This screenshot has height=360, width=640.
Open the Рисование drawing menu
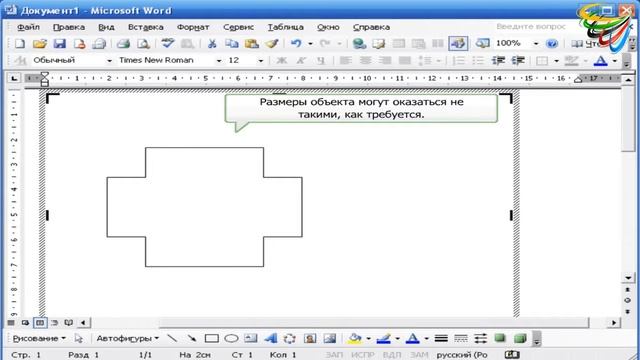pos(39,338)
